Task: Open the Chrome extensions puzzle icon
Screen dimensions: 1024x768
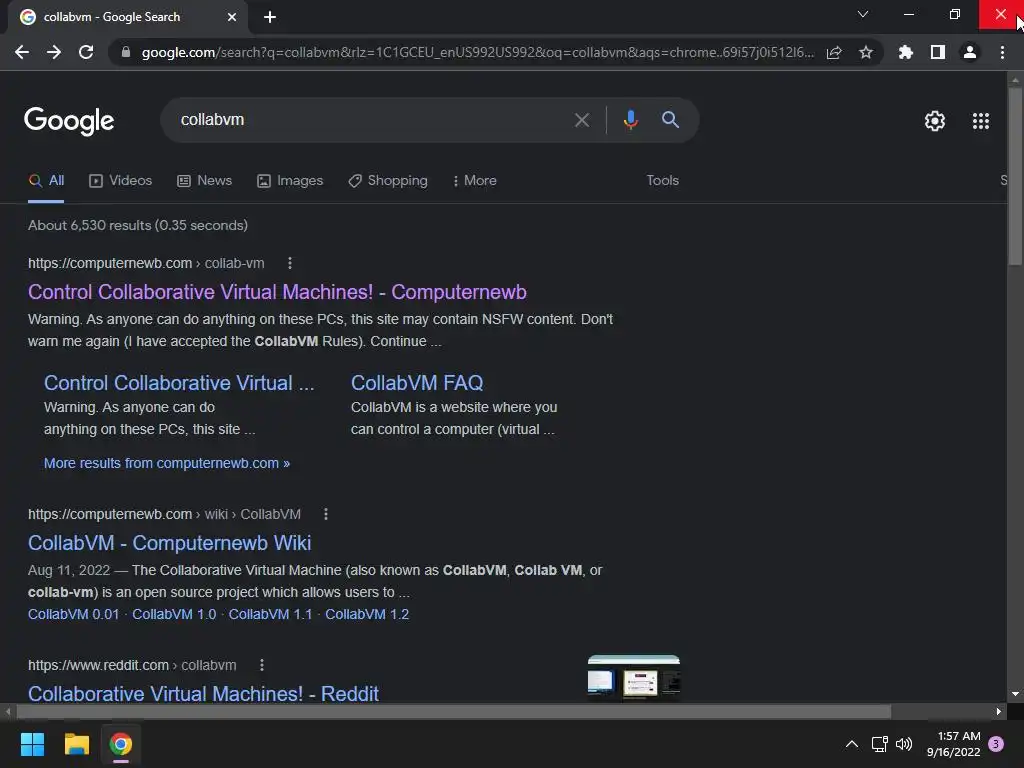Action: point(905,52)
